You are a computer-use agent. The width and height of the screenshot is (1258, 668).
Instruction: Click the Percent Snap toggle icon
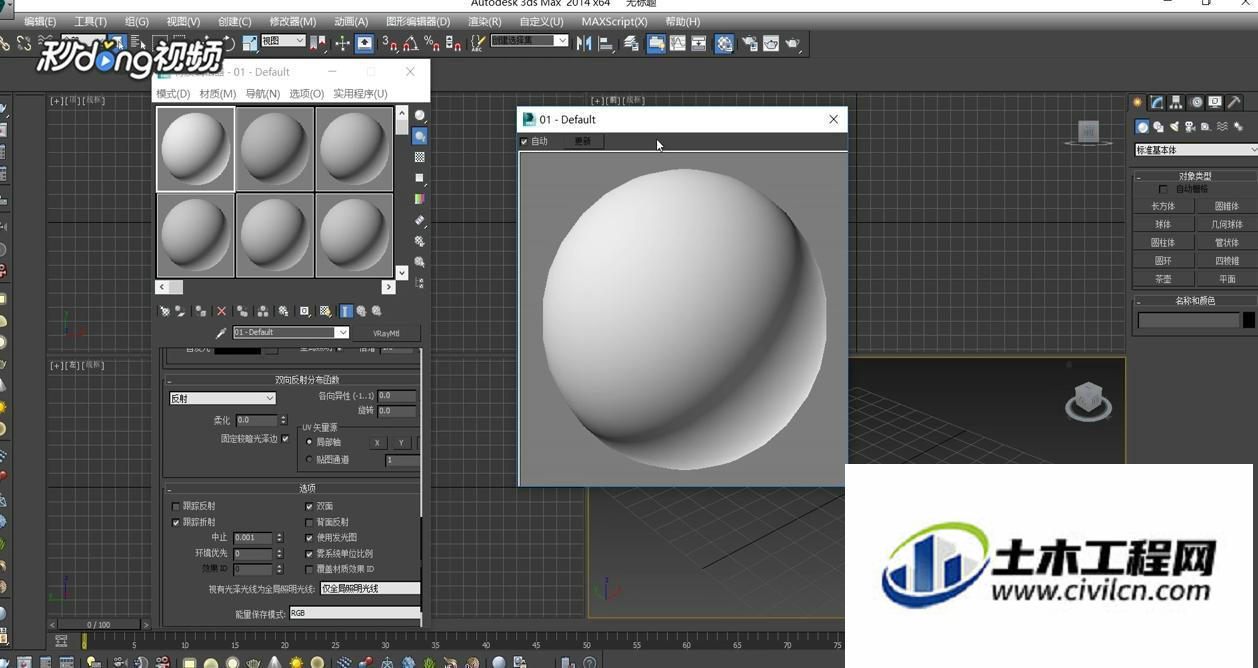(x=432, y=43)
